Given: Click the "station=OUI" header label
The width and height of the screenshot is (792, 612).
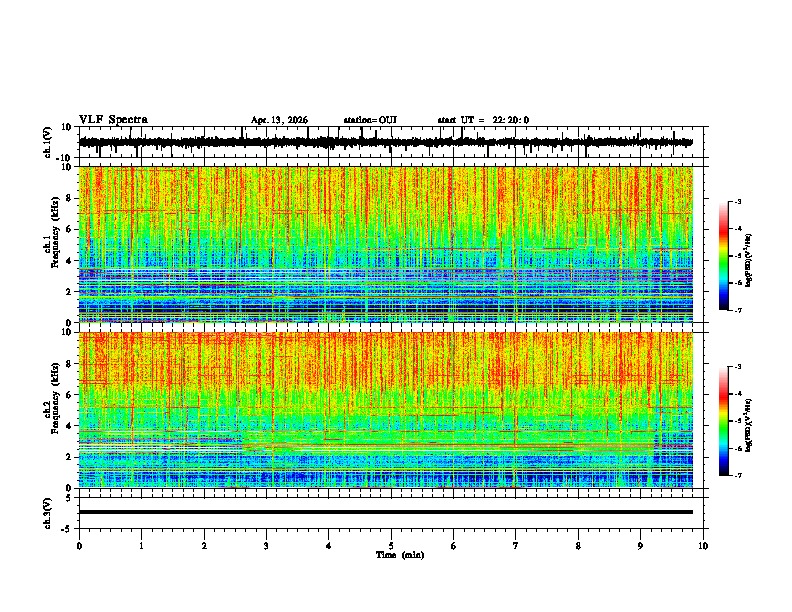Looking at the screenshot, I should click(370, 120).
